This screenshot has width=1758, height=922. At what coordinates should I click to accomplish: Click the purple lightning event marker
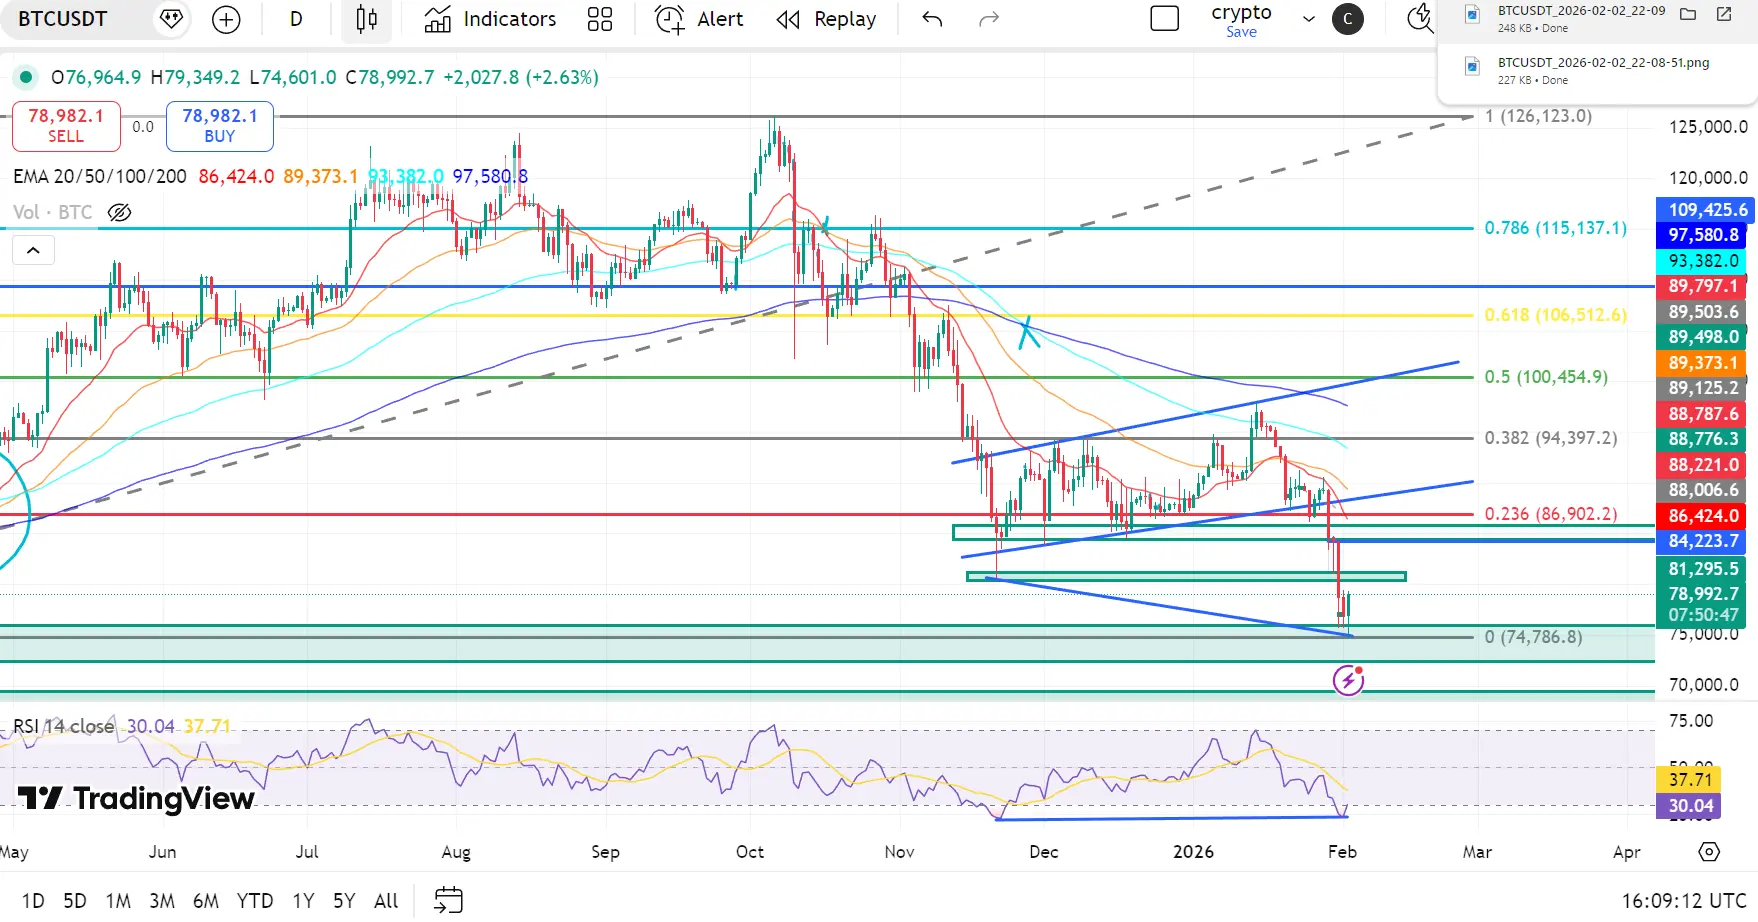(x=1348, y=681)
